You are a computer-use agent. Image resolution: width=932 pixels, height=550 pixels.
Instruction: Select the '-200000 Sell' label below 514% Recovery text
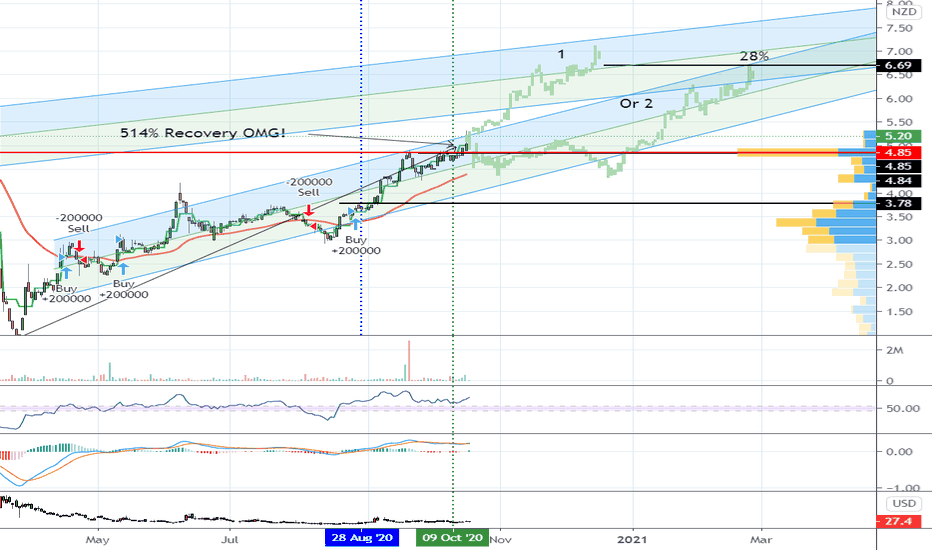point(308,187)
